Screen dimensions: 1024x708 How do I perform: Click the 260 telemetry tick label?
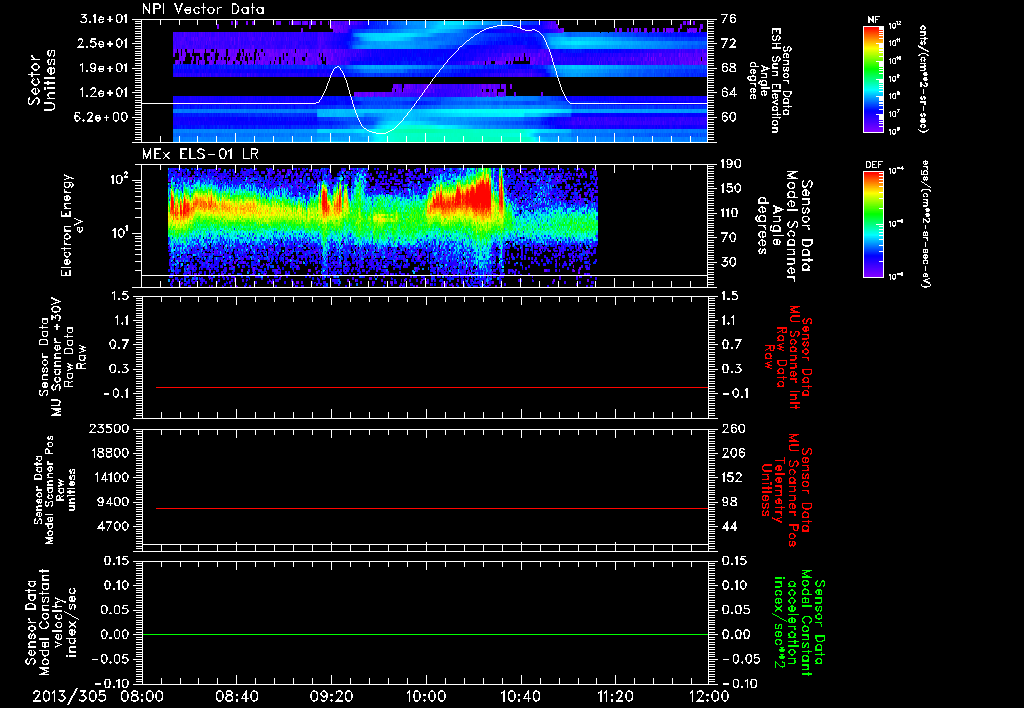[731, 429]
